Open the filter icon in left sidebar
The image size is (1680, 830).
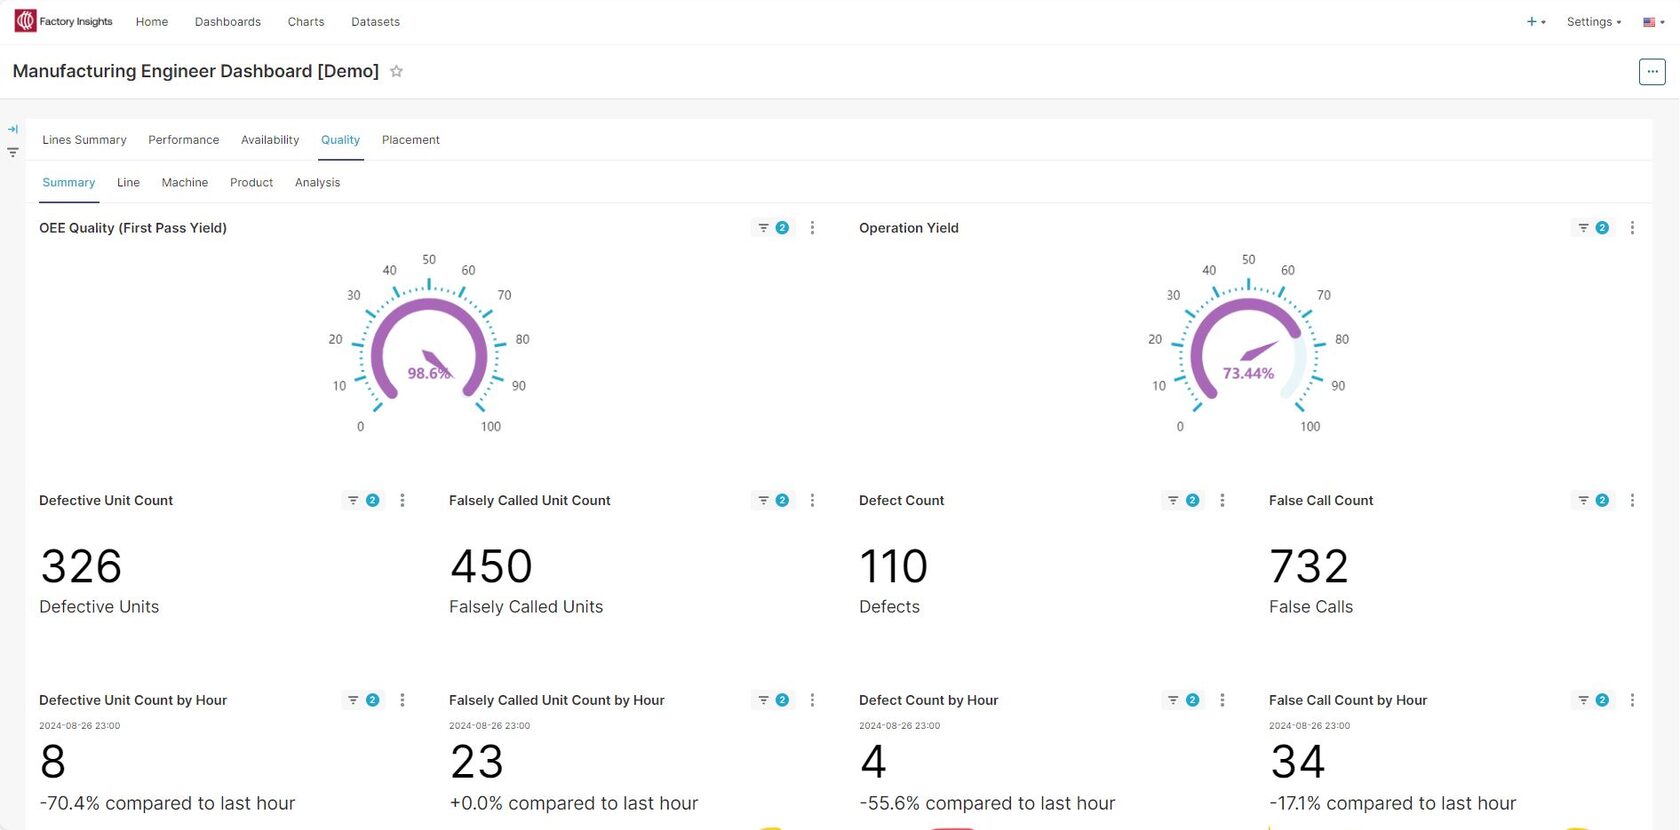[x=13, y=153]
